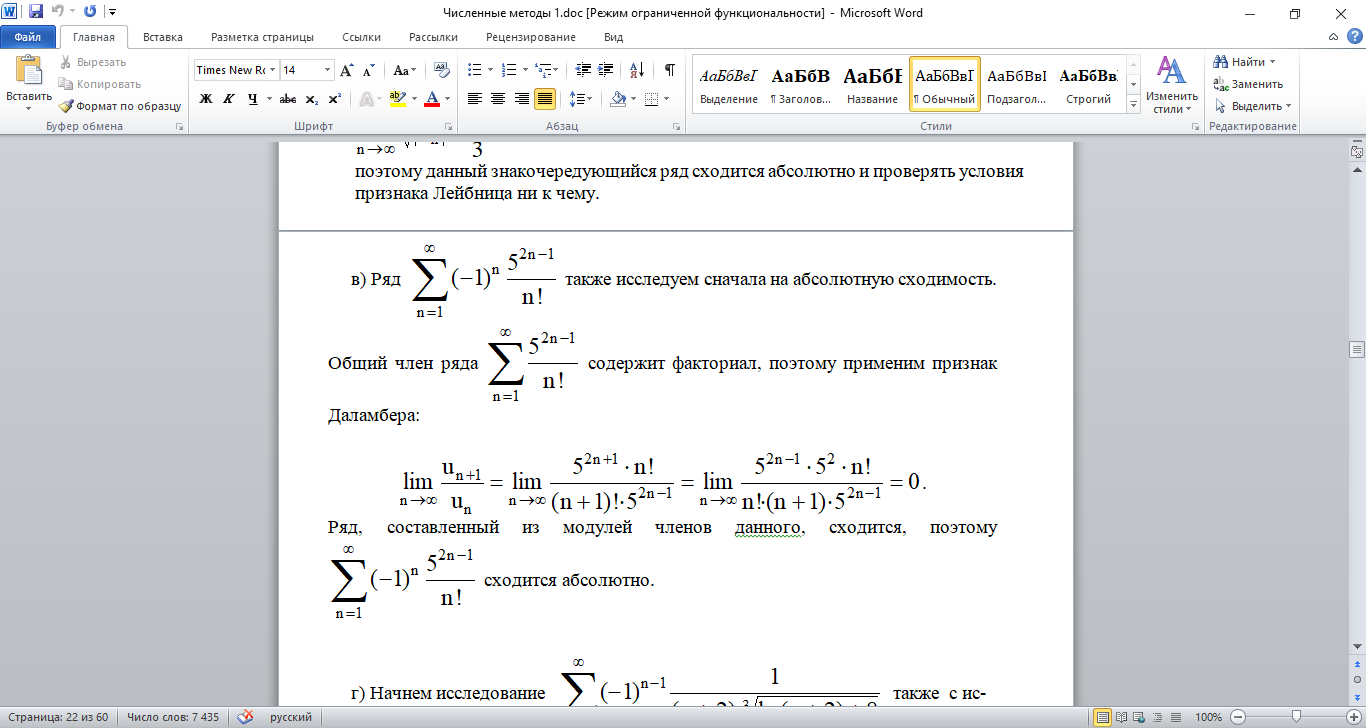1366x728 pixels.
Task: Switch to the Рассылки tab
Action: (433, 37)
